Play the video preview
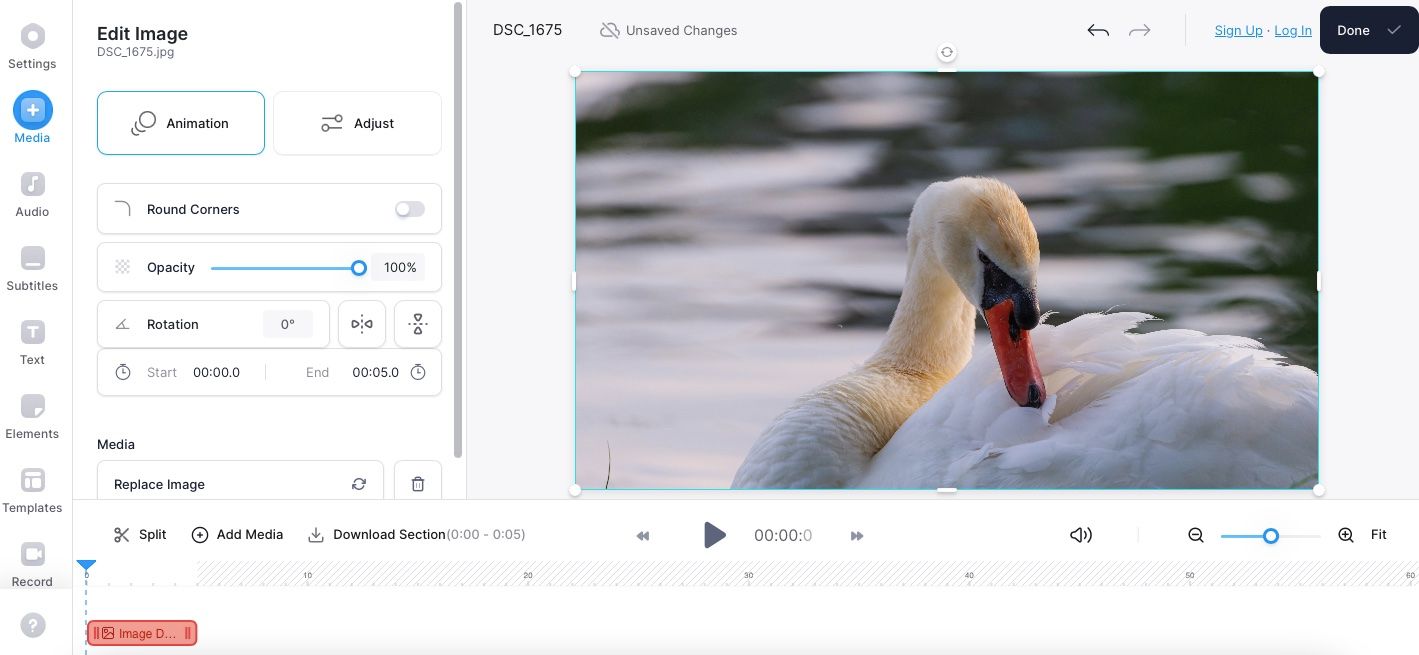The image size is (1419, 655). [714, 534]
